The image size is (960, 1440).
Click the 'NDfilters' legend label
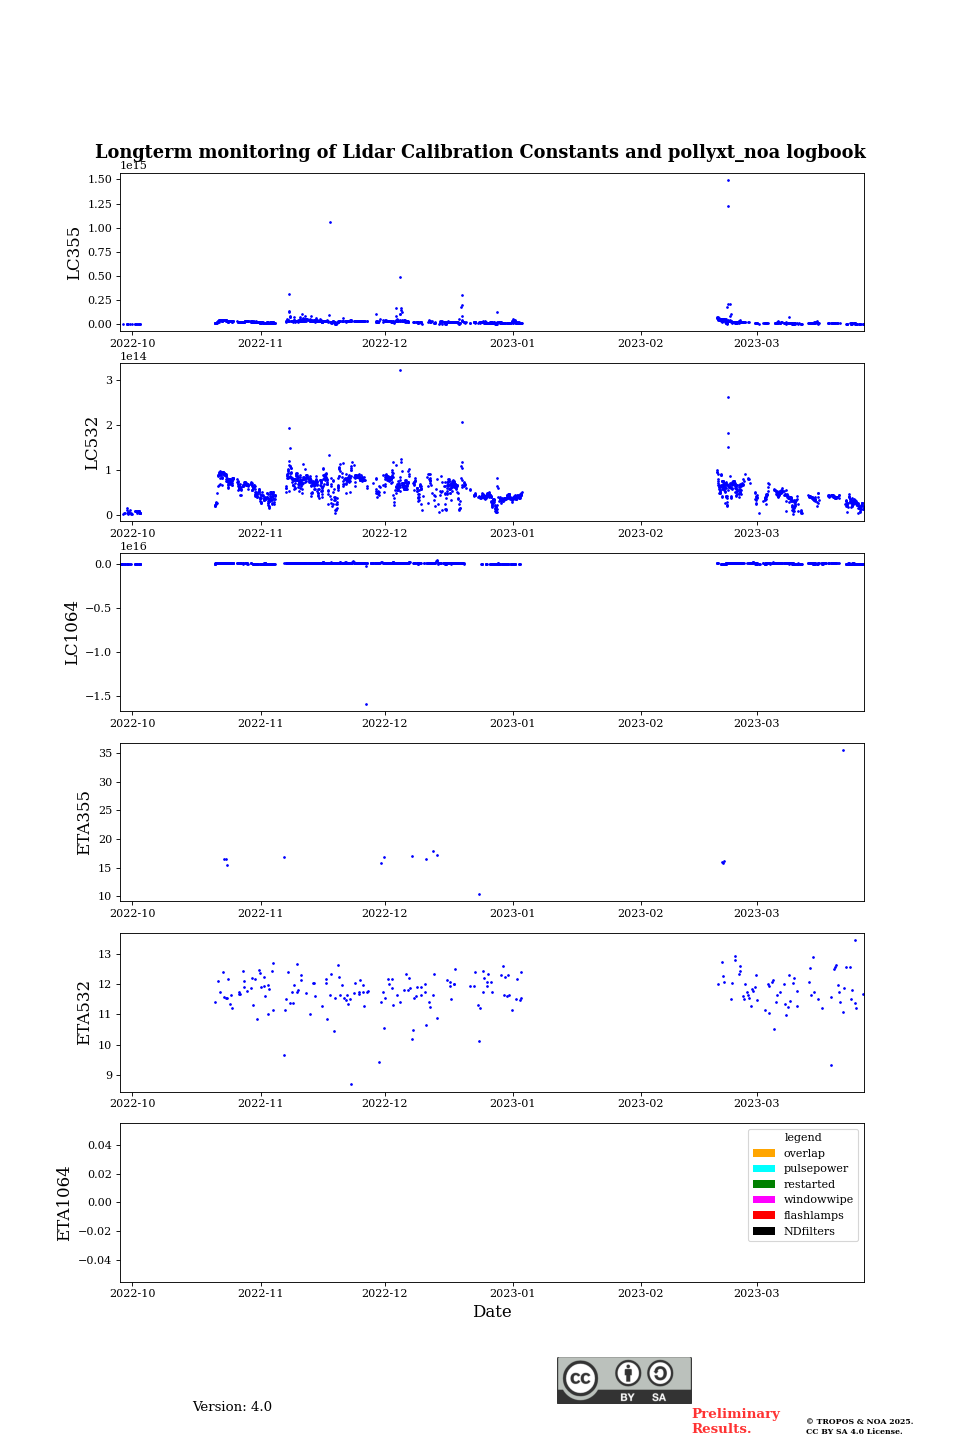[809, 1231]
